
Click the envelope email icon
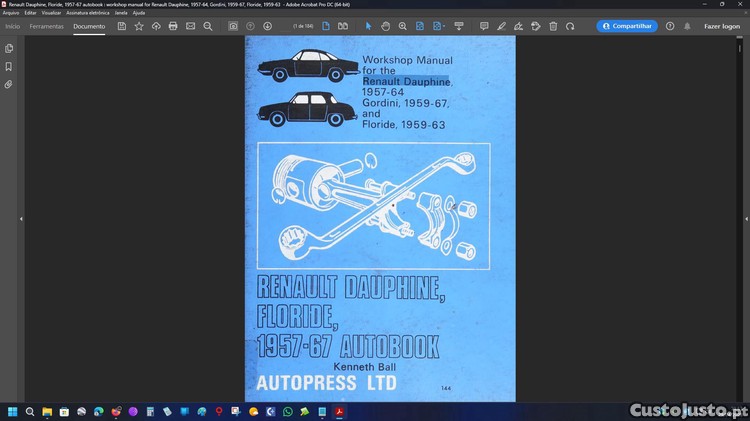[x=190, y=26]
